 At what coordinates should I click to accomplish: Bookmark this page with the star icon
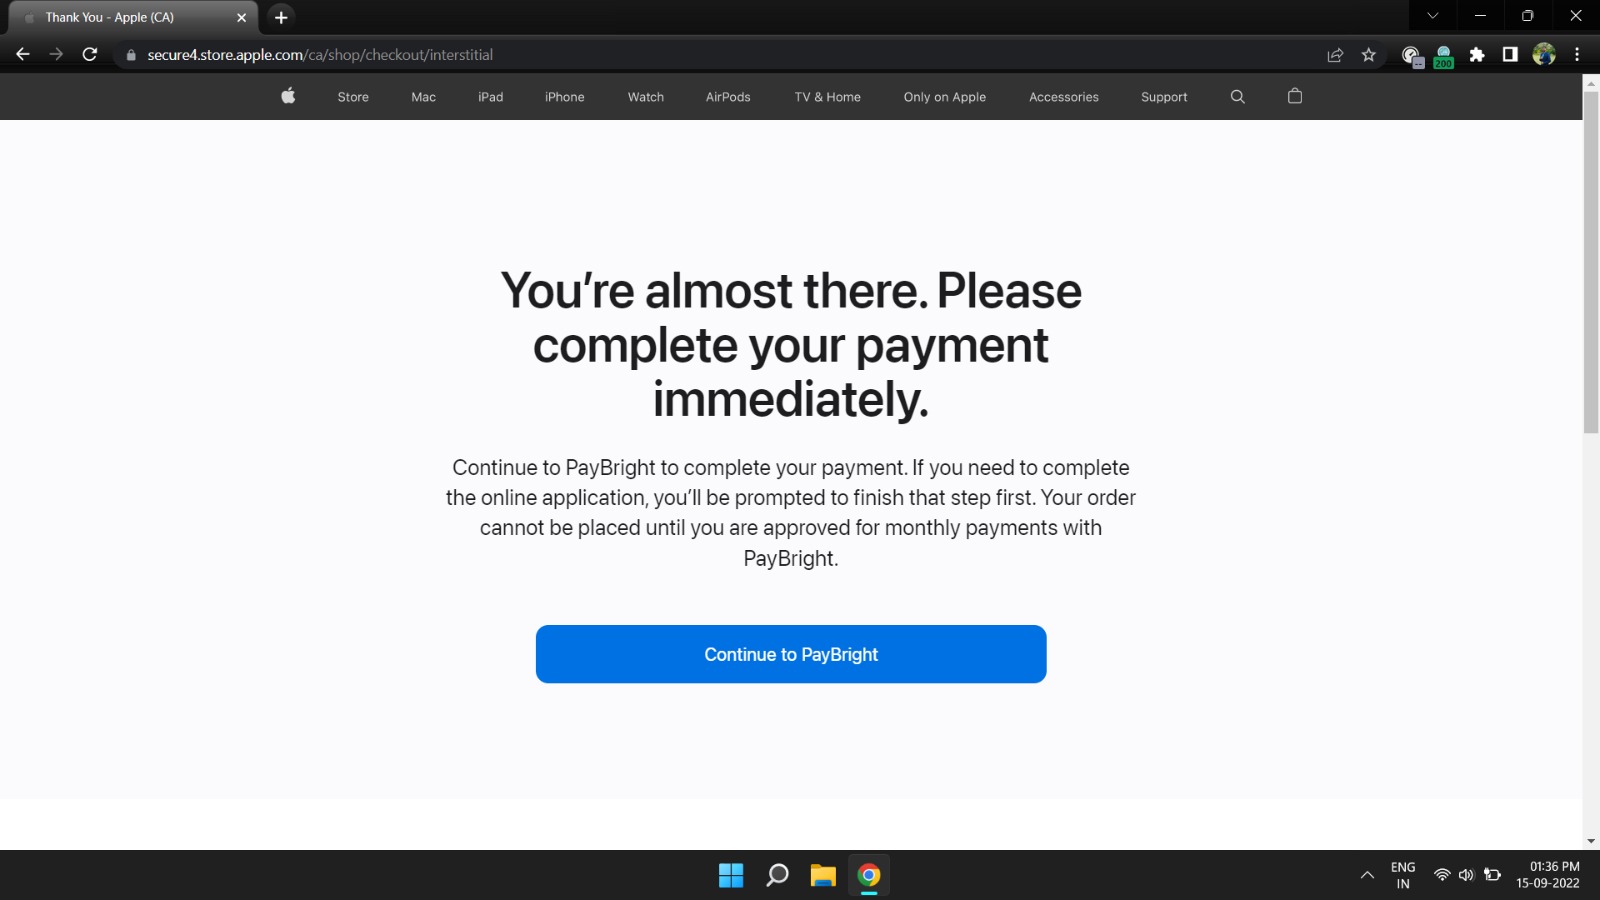[x=1369, y=55]
